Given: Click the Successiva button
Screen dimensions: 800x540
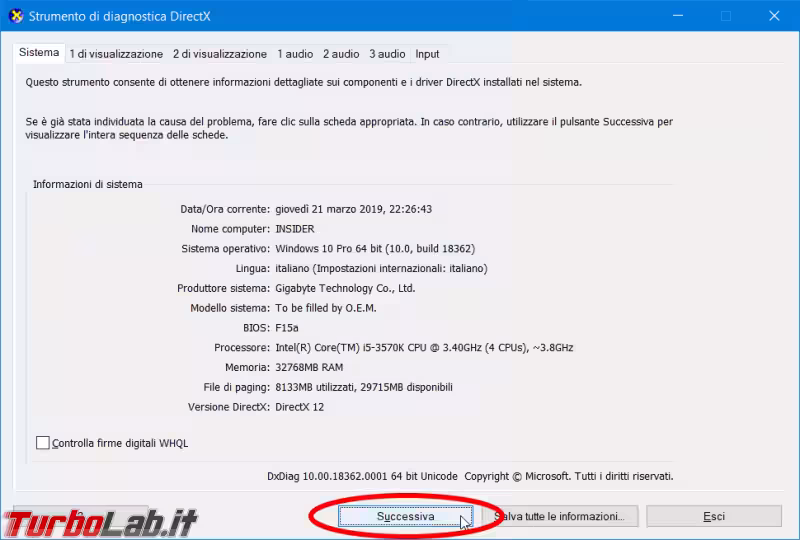Looking at the screenshot, I should click(406, 517).
